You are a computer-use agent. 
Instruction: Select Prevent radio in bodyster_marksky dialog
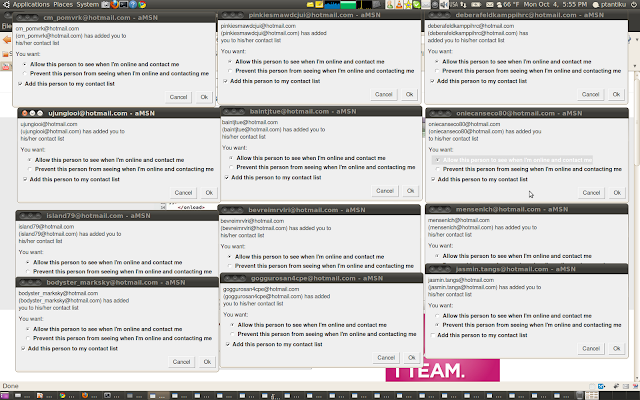(28, 338)
